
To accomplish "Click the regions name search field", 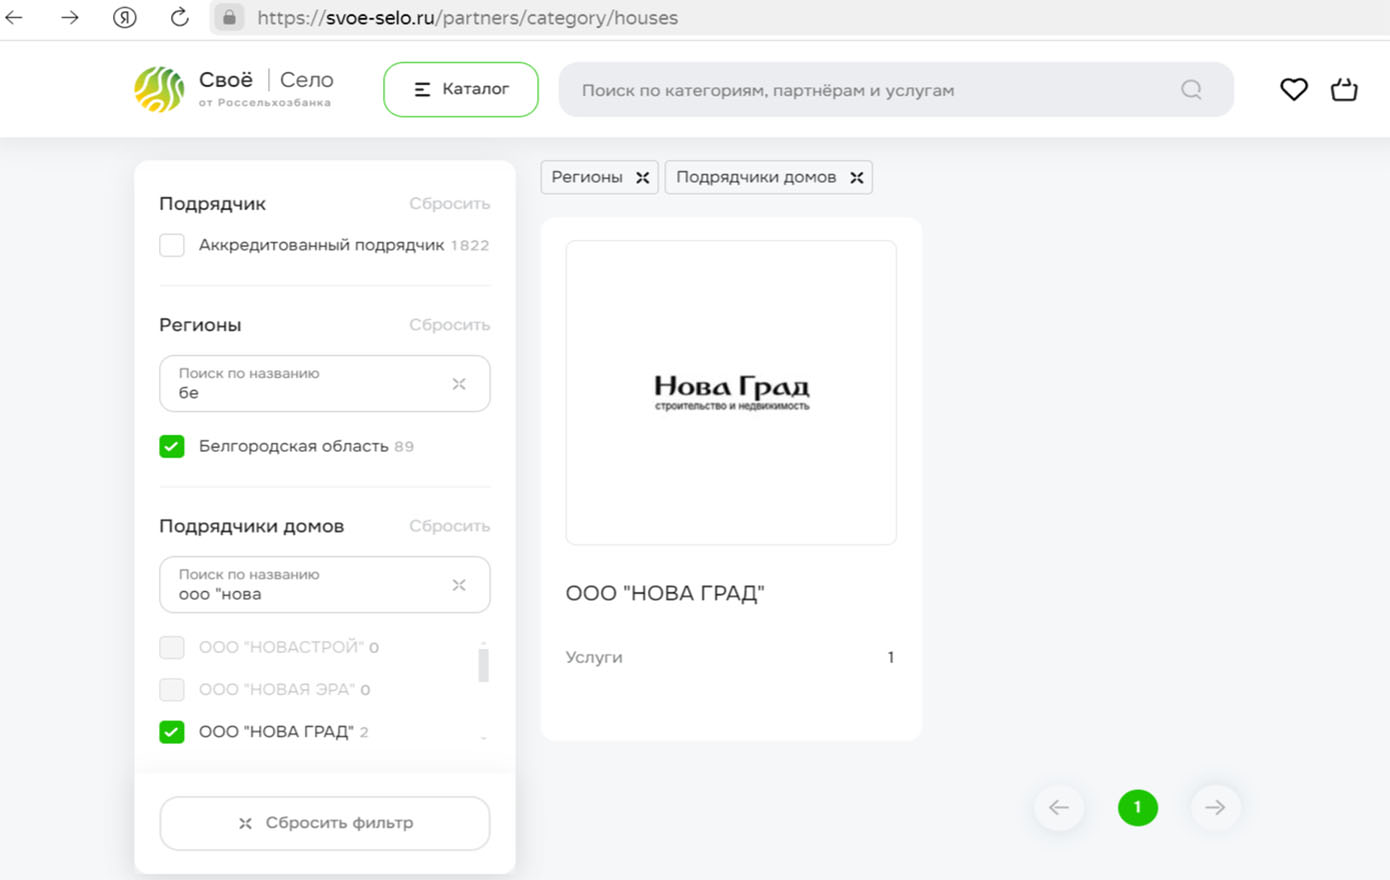I will (325, 383).
